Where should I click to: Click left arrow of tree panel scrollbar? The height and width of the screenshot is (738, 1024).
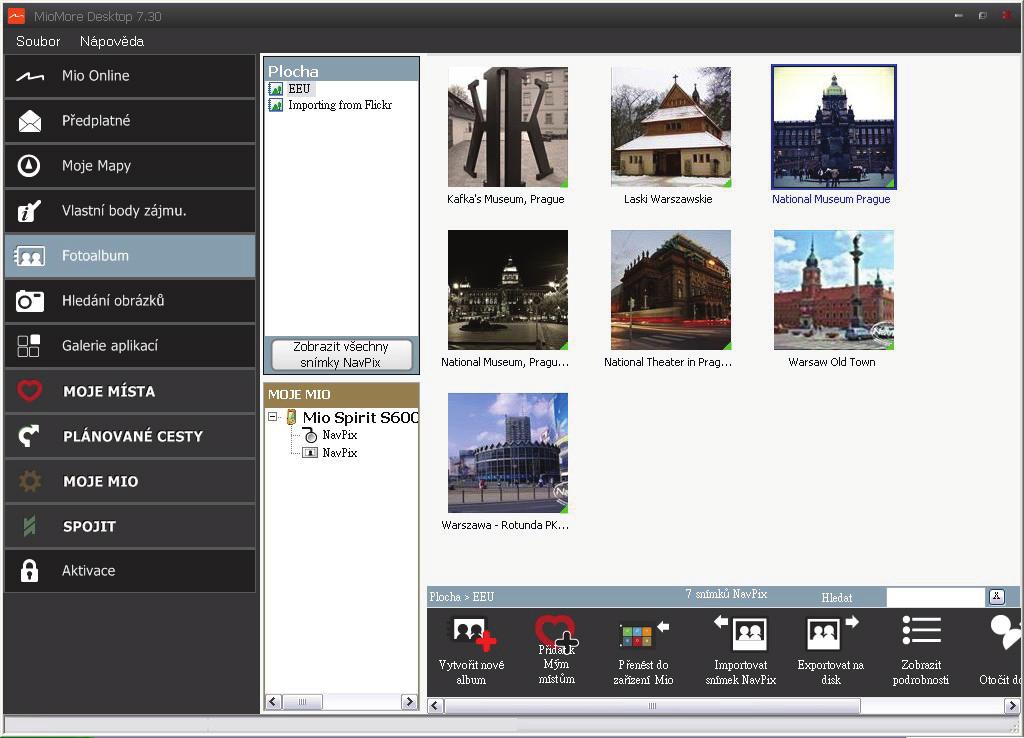point(273,702)
